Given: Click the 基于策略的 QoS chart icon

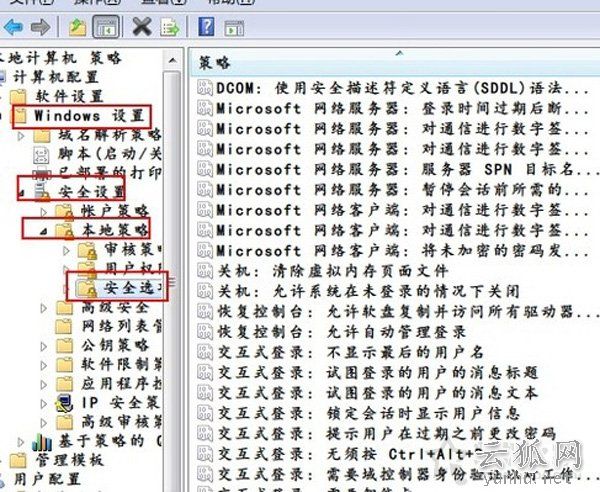Looking at the screenshot, I should click(x=42, y=442).
